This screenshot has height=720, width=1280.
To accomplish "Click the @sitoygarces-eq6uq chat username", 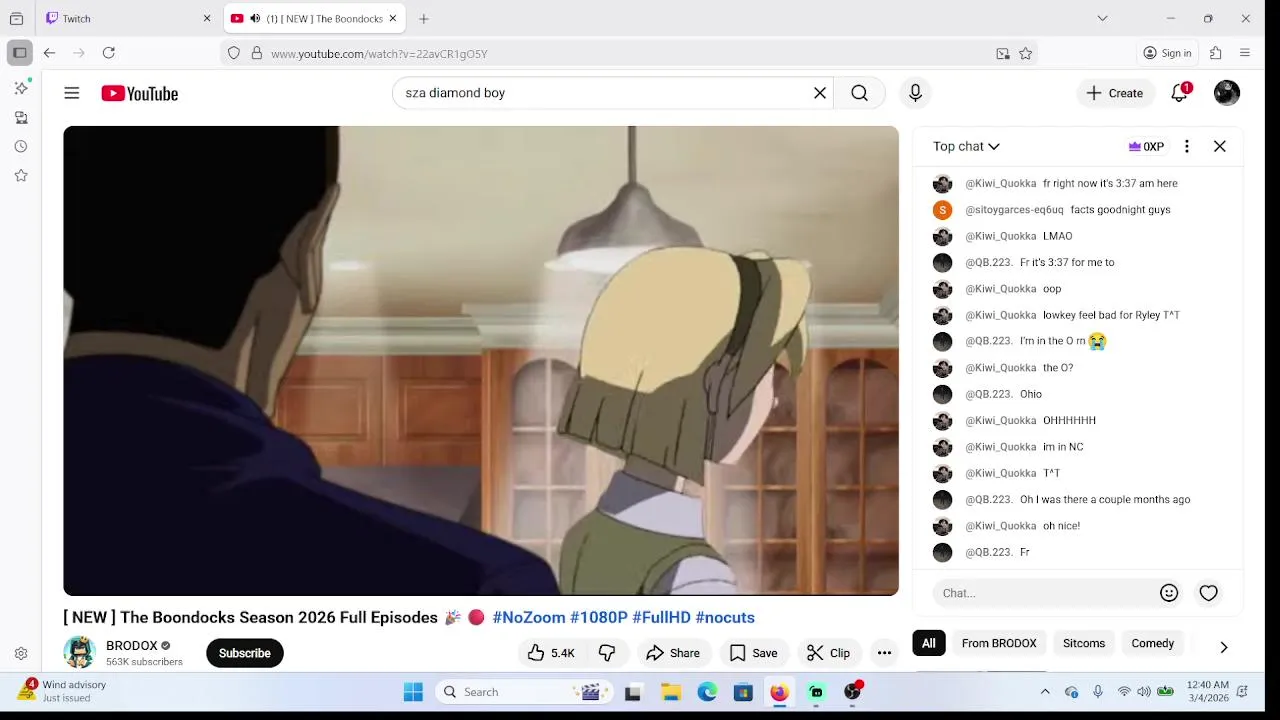I will point(1014,210).
